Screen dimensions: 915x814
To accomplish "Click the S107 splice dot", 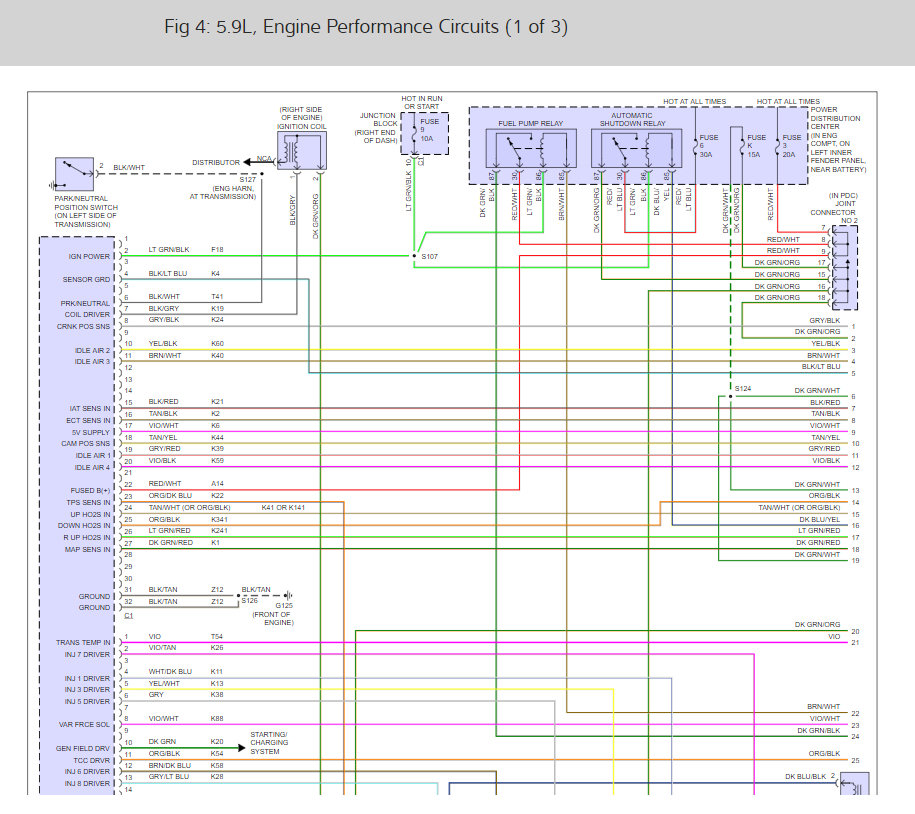I will 414,256.
